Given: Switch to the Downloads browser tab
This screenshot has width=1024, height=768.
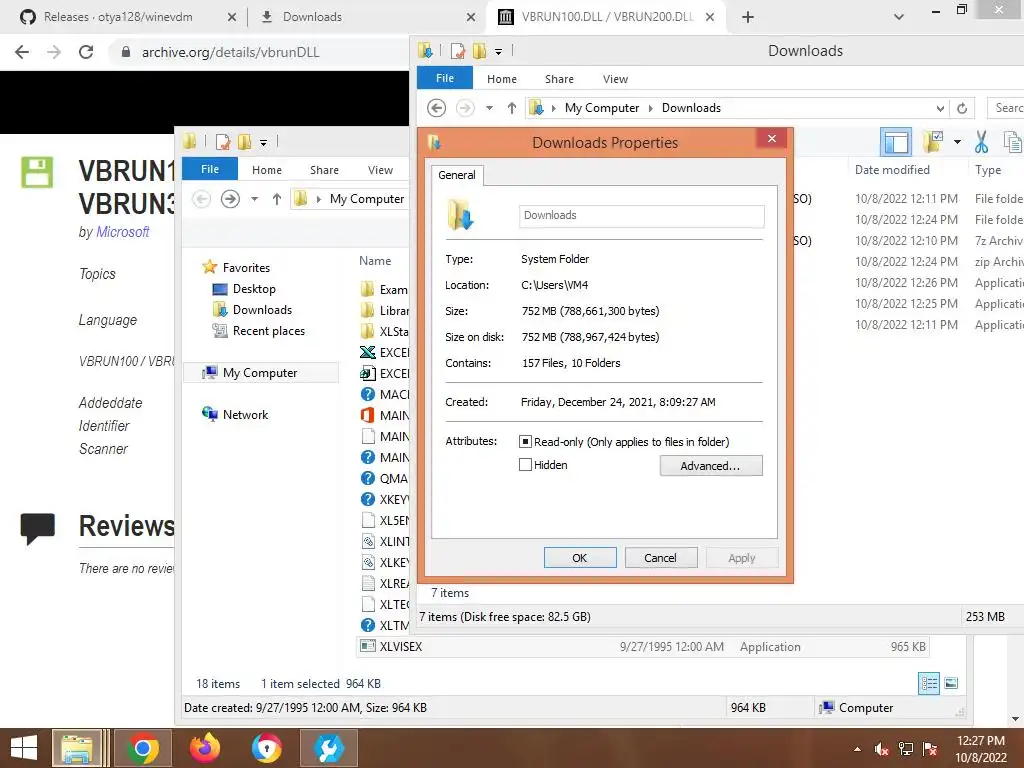Looking at the screenshot, I should (312, 17).
